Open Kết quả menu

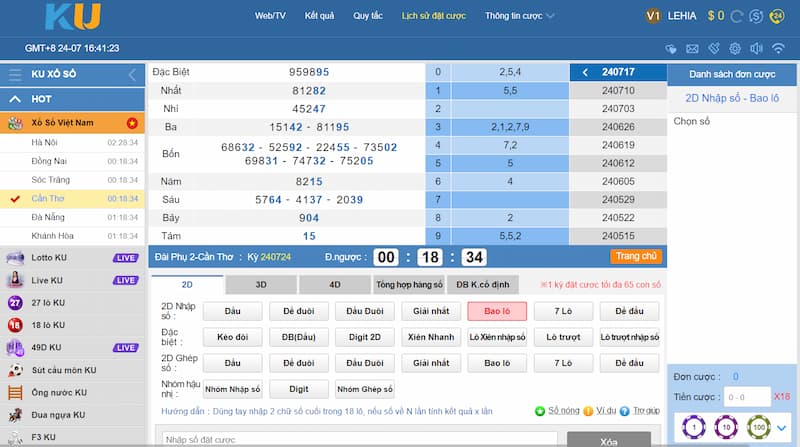pyautogui.click(x=319, y=16)
